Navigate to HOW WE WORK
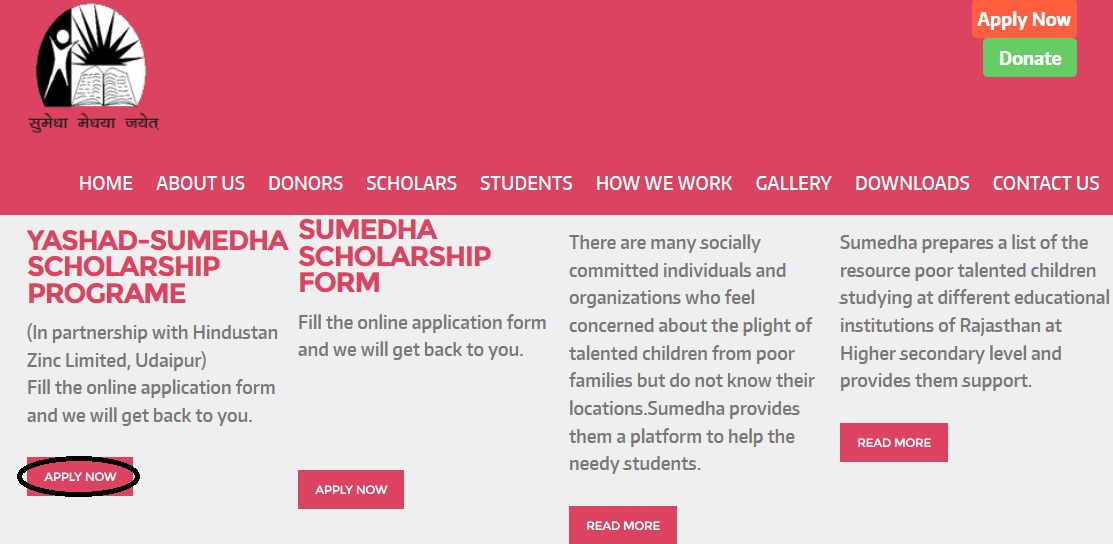This screenshot has width=1113, height=544. tap(664, 183)
